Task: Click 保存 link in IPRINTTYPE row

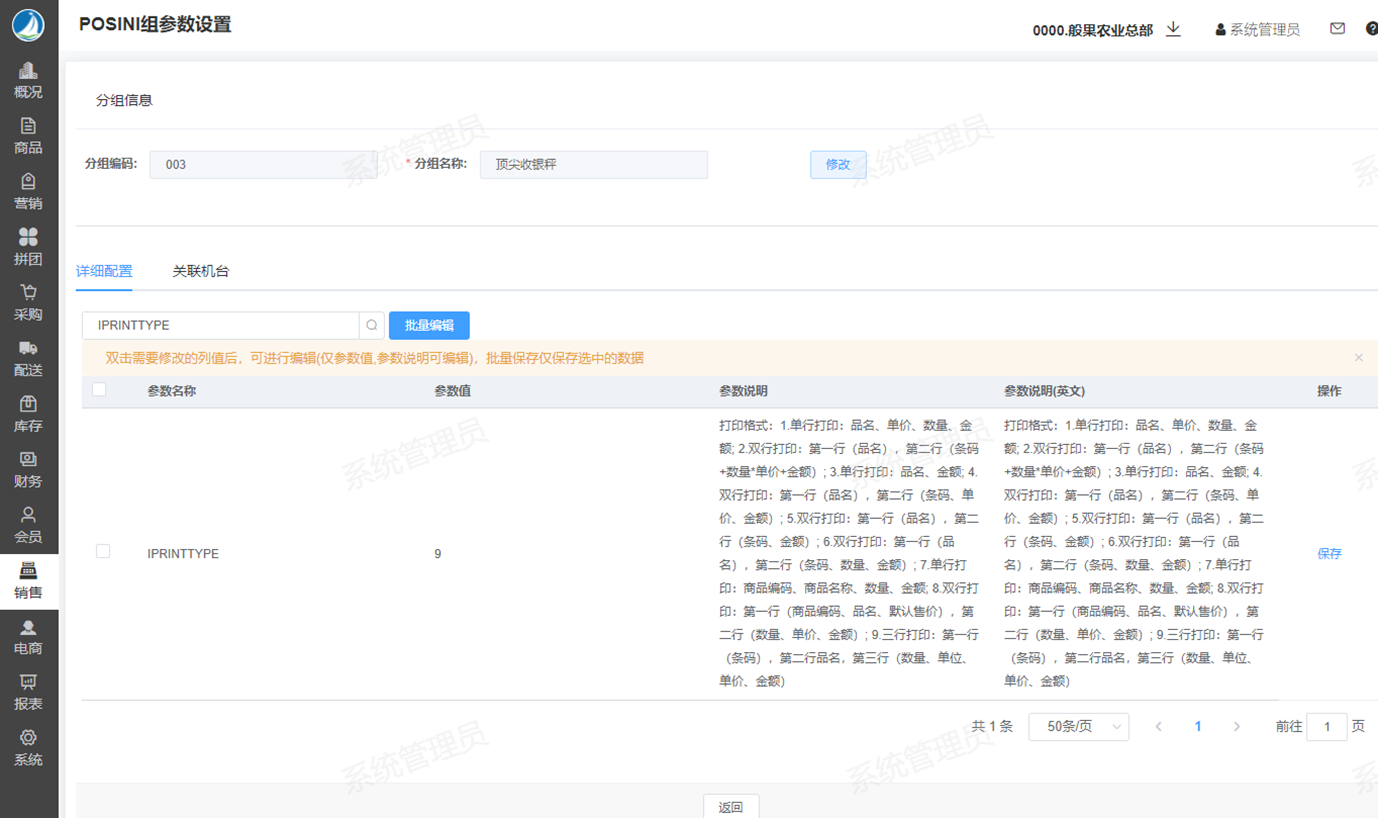Action: click(1329, 554)
